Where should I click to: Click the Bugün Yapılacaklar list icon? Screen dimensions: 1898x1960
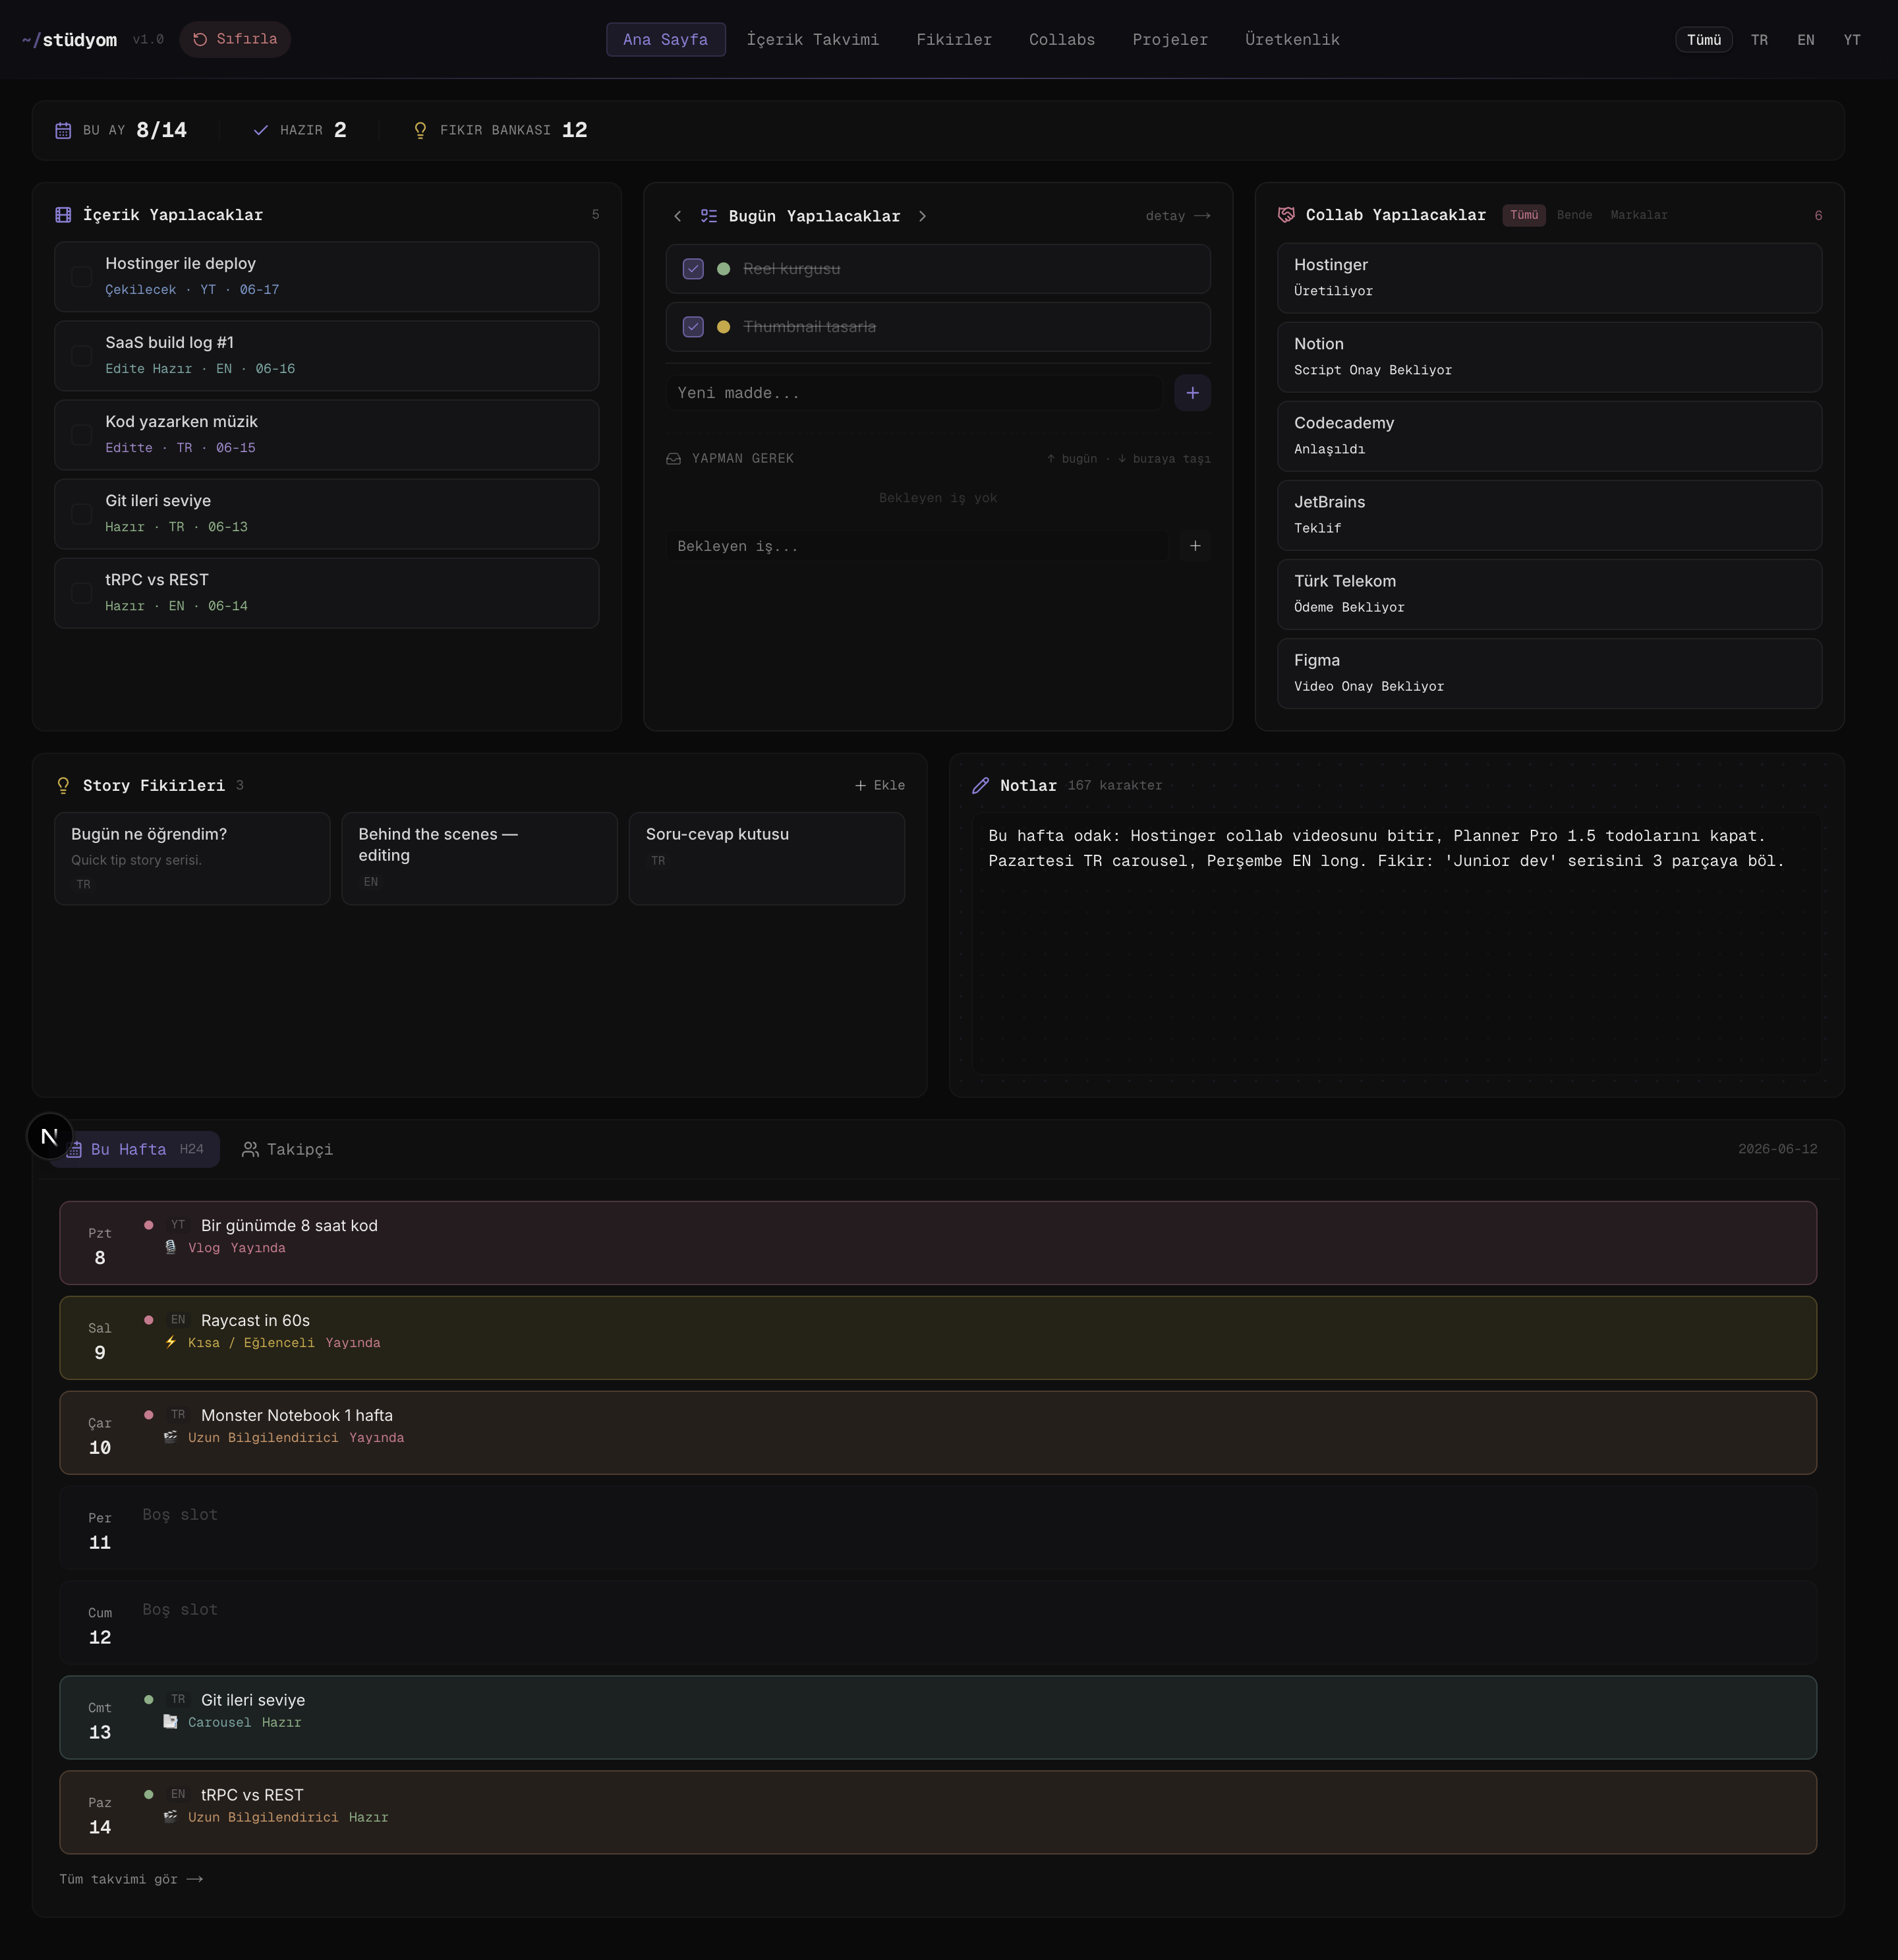click(x=708, y=216)
